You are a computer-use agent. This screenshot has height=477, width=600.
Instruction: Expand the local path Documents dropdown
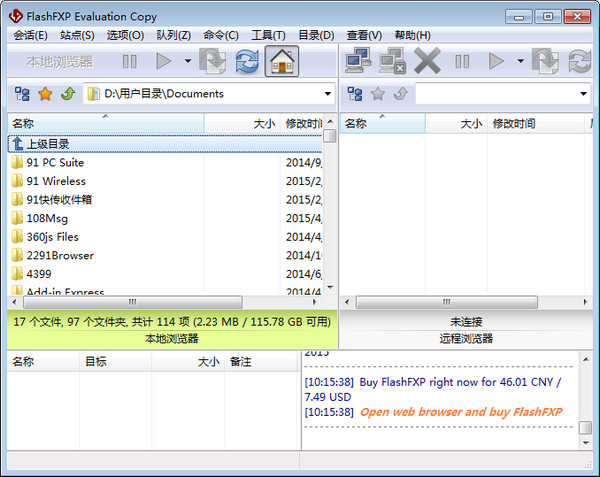(x=326, y=94)
